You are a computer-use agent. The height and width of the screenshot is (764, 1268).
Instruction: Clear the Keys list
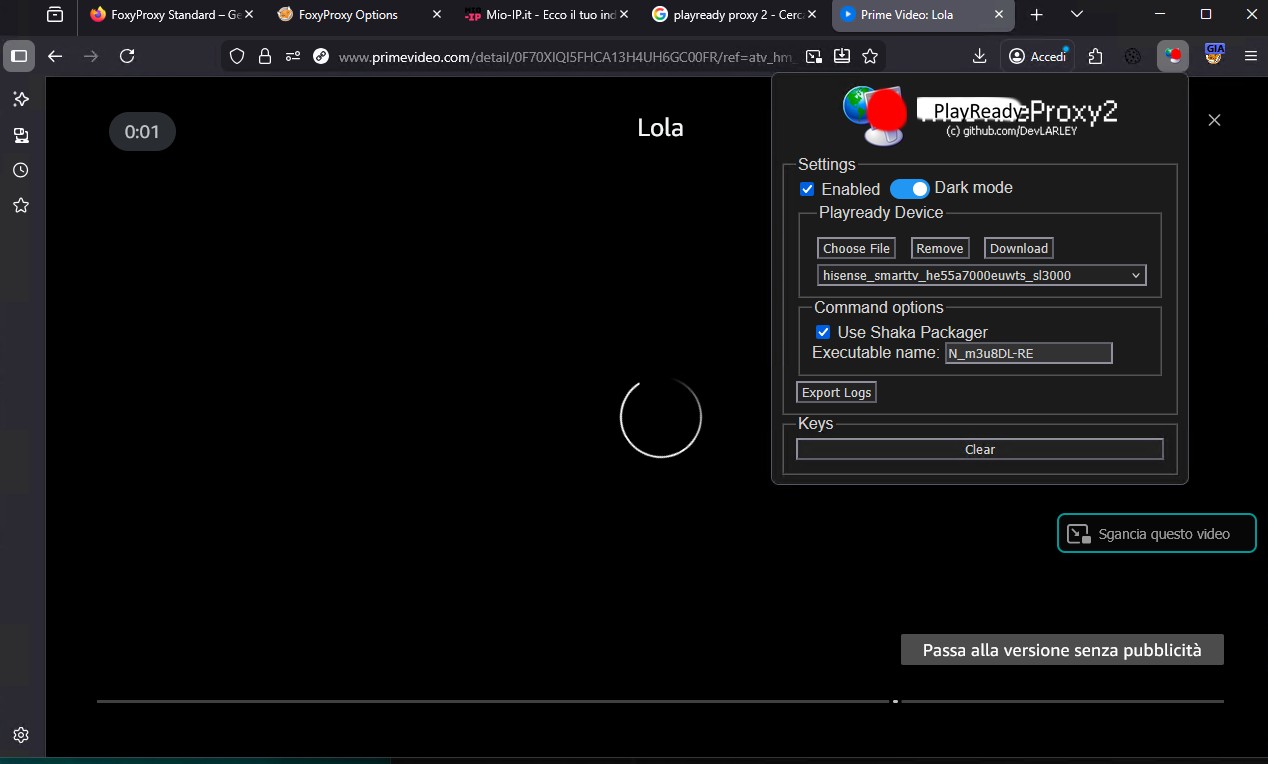[x=980, y=449]
